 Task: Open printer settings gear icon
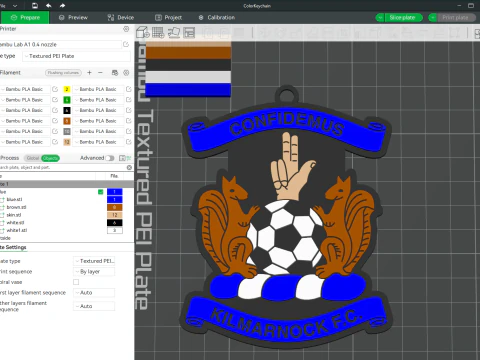(126, 29)
